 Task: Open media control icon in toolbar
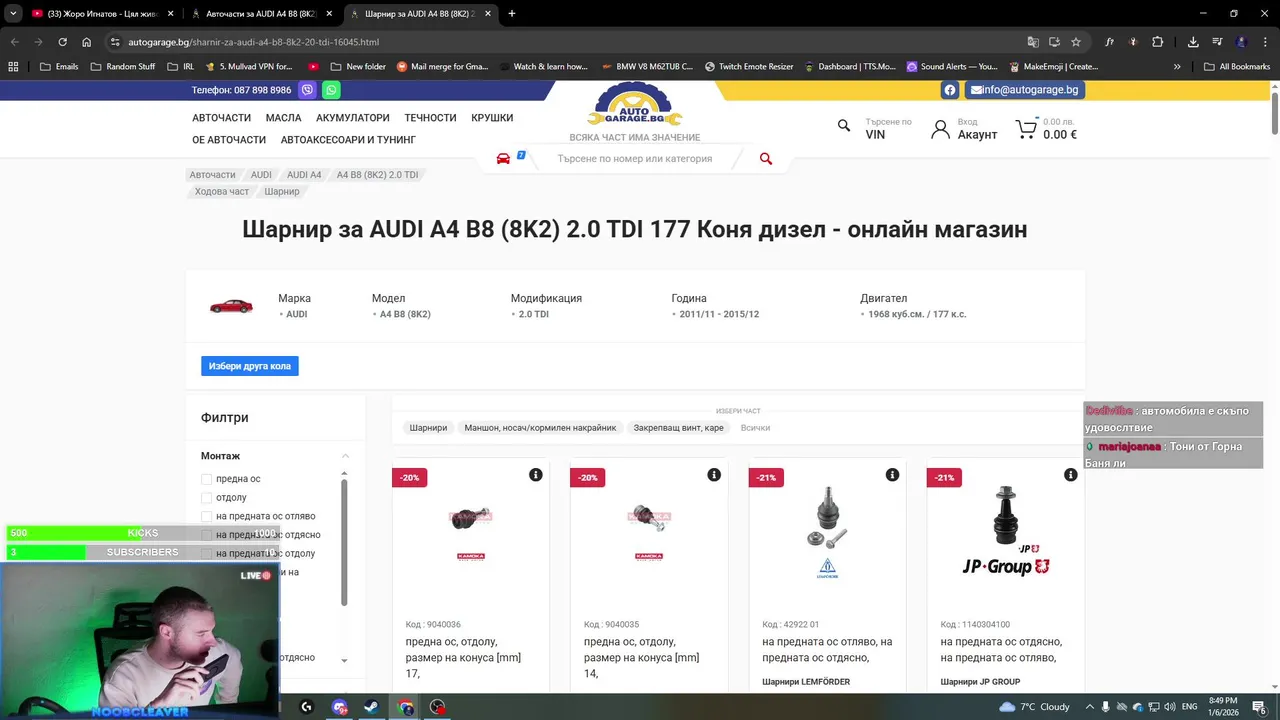pos(1217,42)
